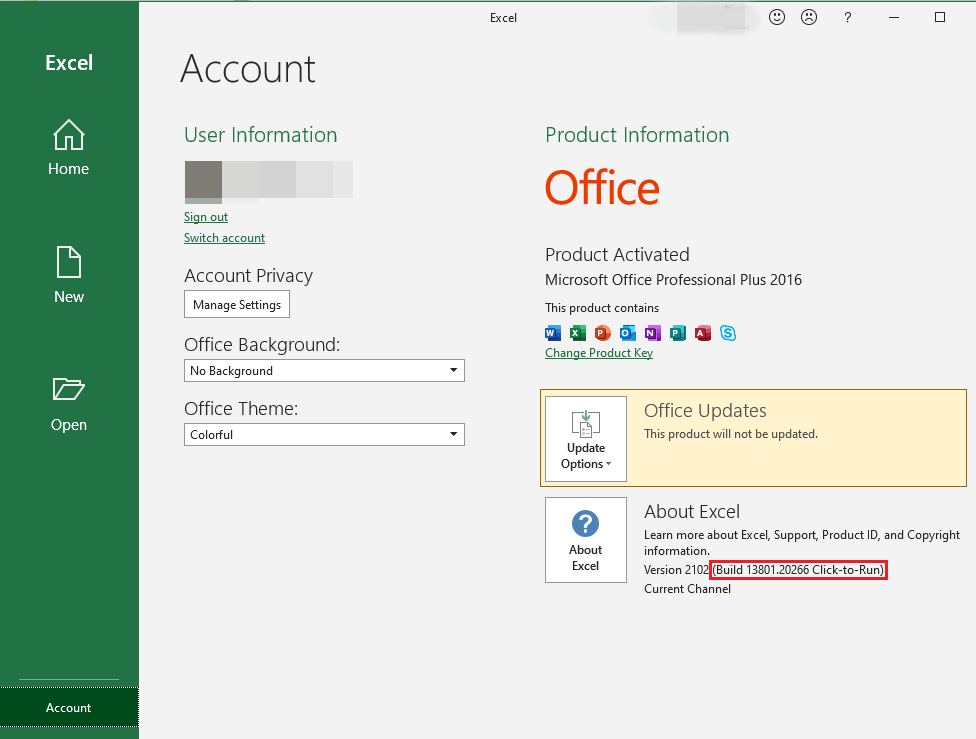Maximize the Excel window
This screenshot has width=976, height=739.
[940, 17]
